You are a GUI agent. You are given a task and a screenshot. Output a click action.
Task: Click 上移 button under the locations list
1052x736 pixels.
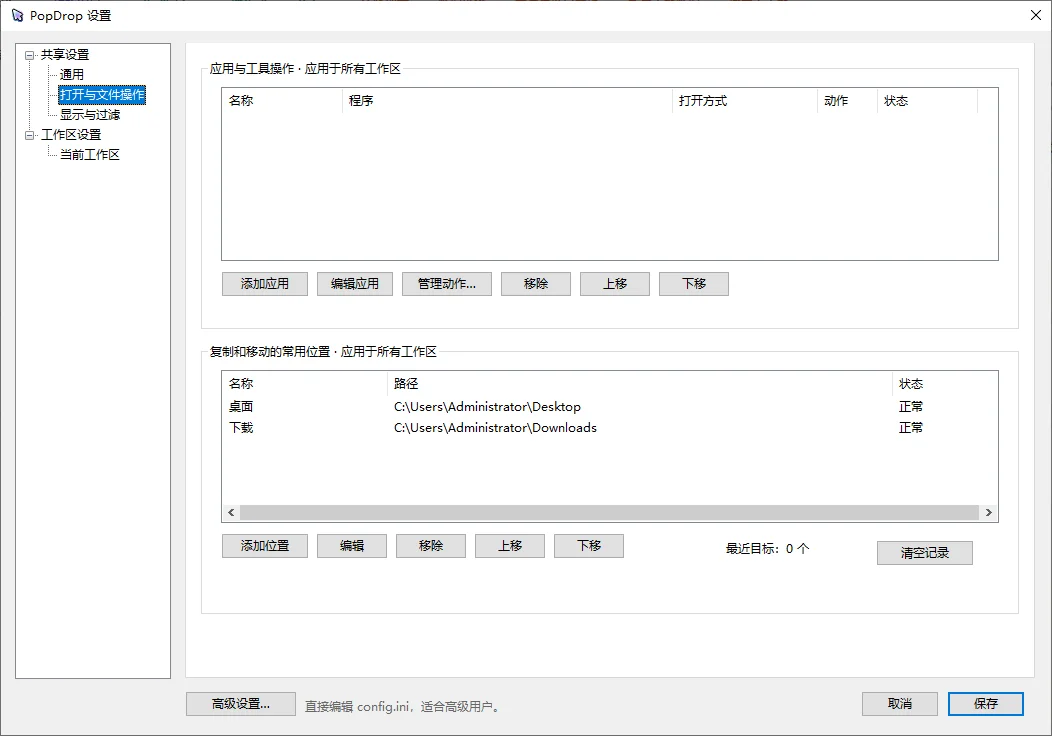(511, 546)
